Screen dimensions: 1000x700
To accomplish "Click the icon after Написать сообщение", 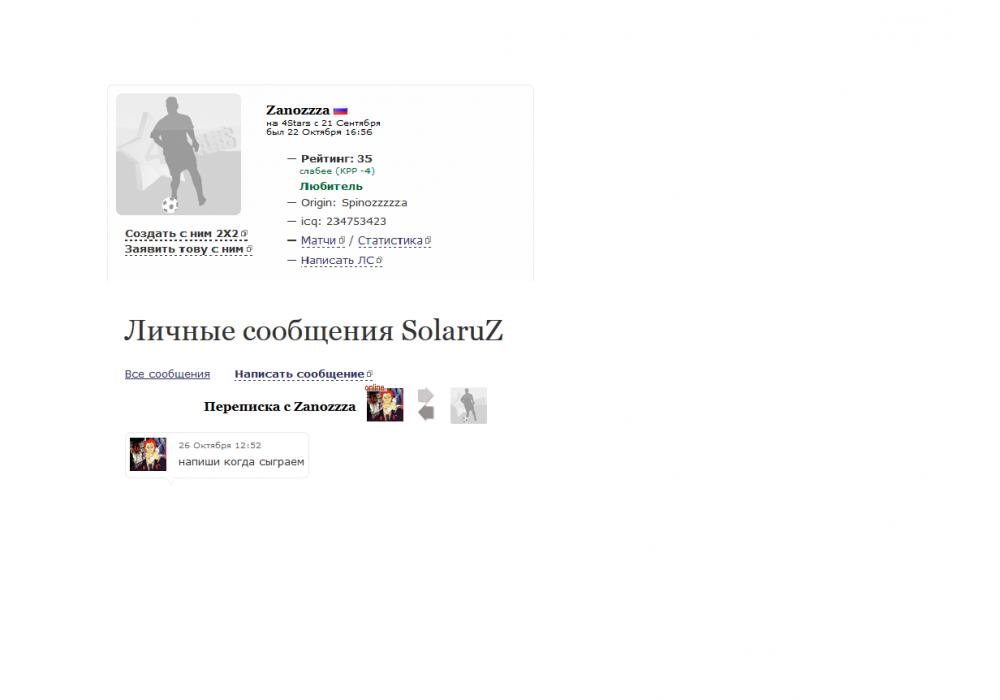I will coord(370,374).
